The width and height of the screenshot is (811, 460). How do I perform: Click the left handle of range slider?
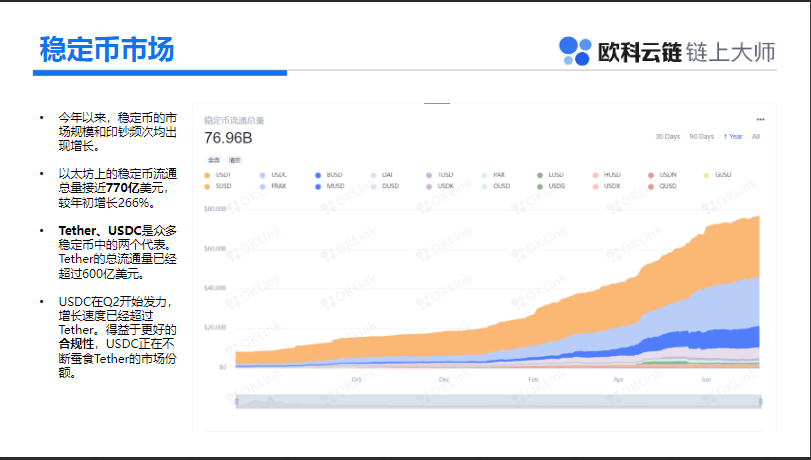237,401
